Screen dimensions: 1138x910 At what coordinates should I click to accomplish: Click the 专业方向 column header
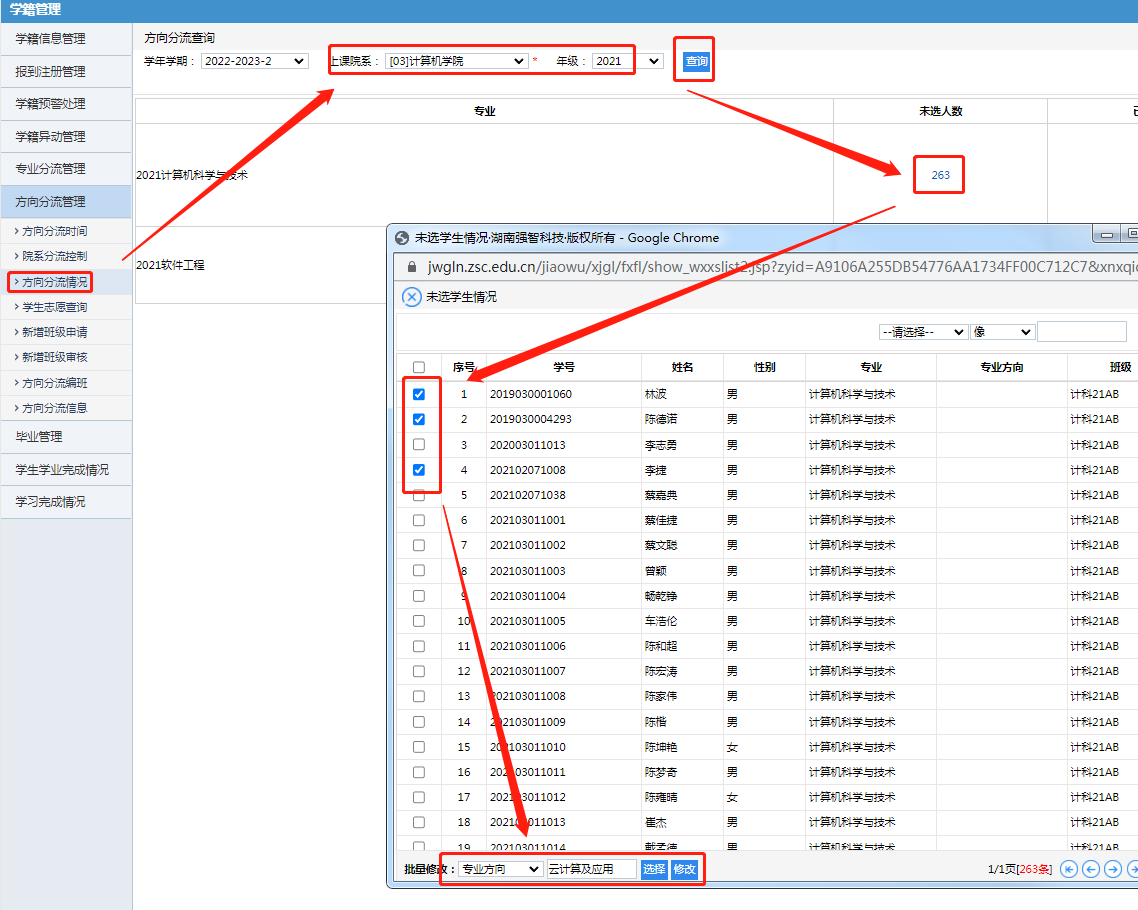[1002, 367]
